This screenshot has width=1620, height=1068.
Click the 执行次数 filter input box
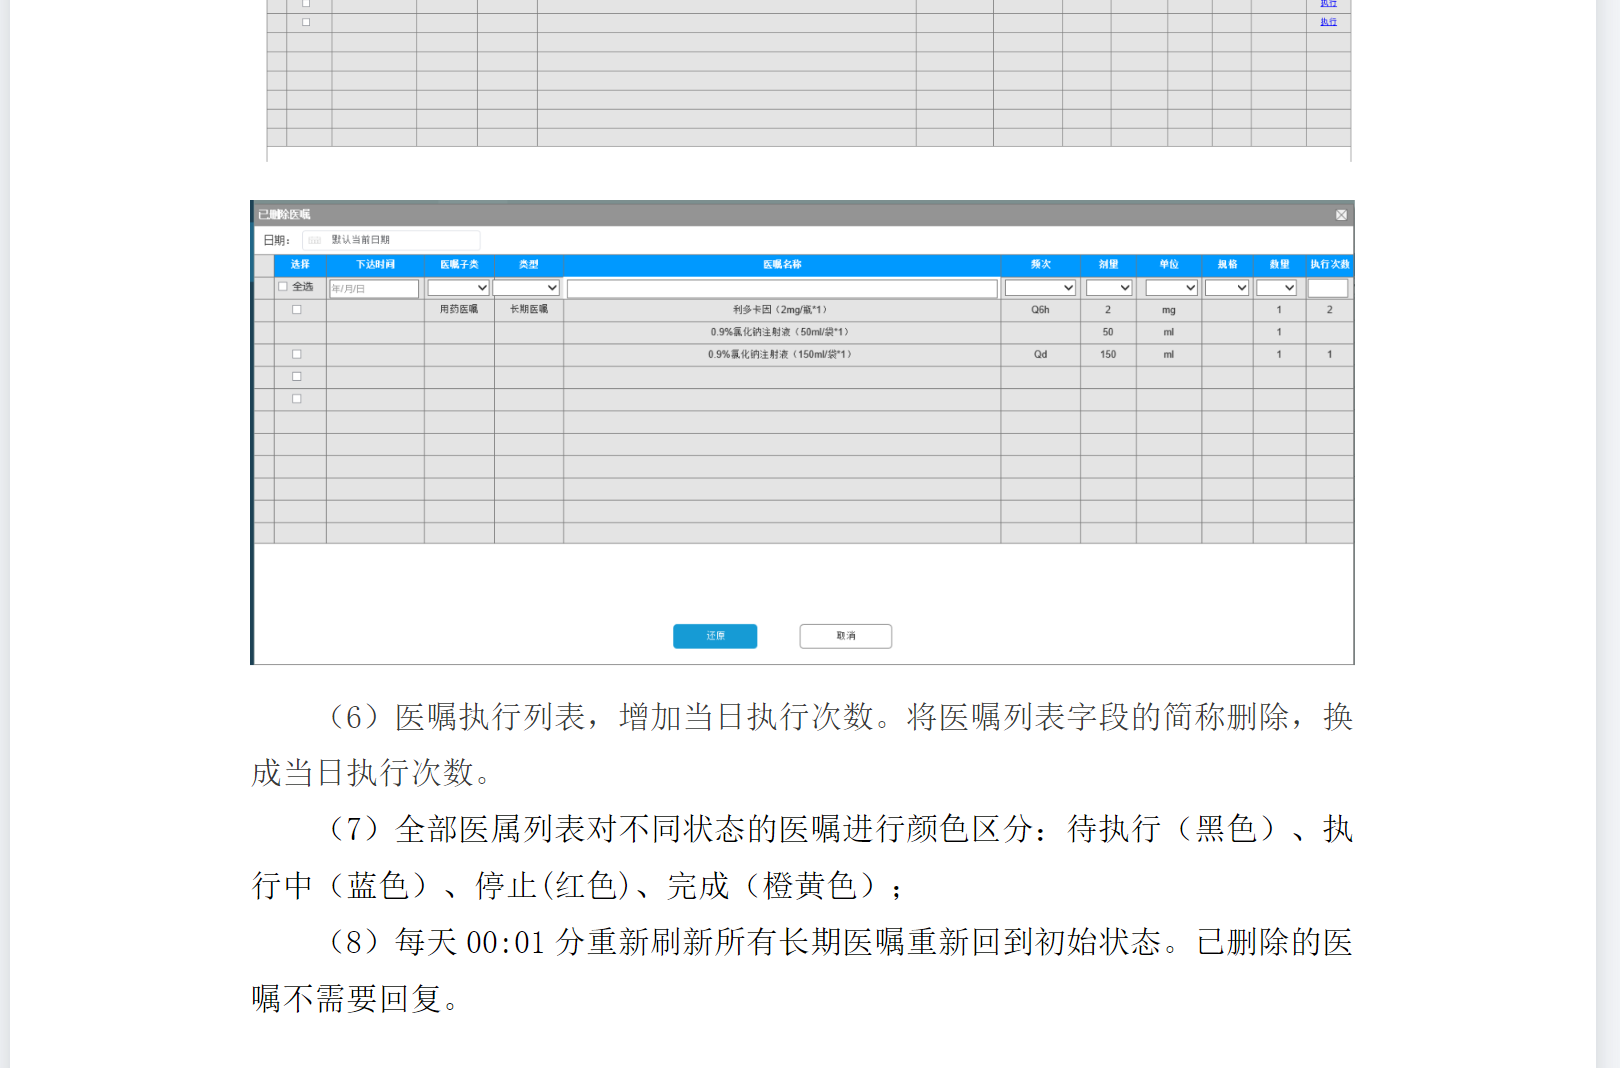click(1328, 288)
